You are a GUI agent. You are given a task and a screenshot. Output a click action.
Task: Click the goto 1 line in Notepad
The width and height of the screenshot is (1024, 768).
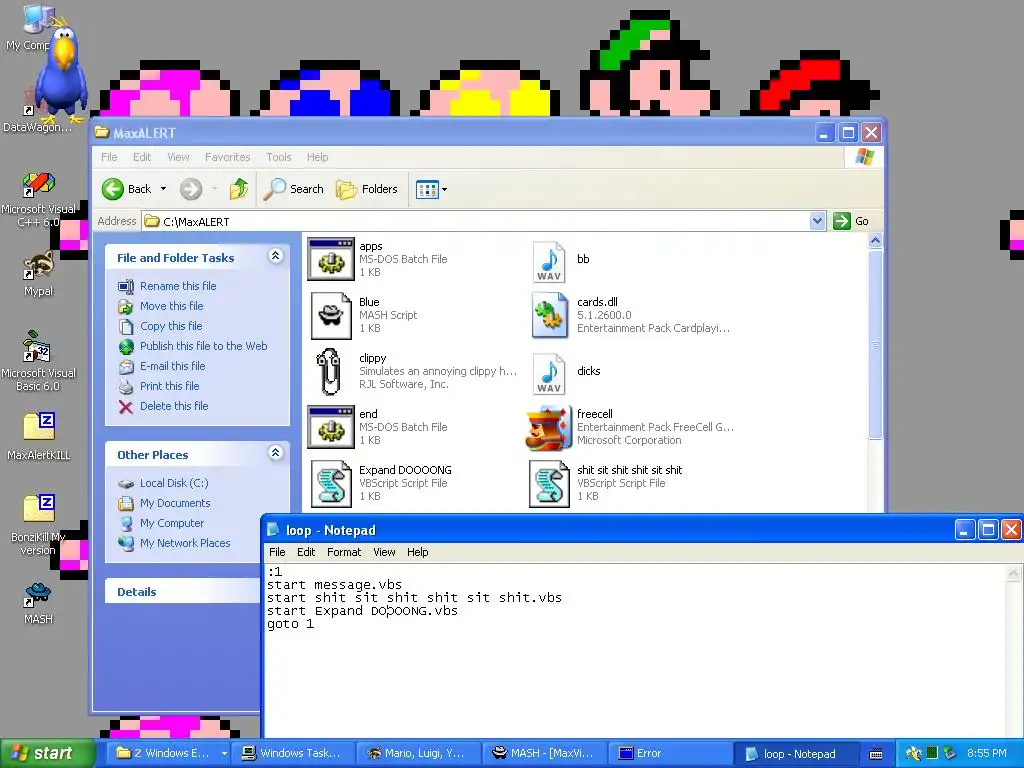point(291,624)
